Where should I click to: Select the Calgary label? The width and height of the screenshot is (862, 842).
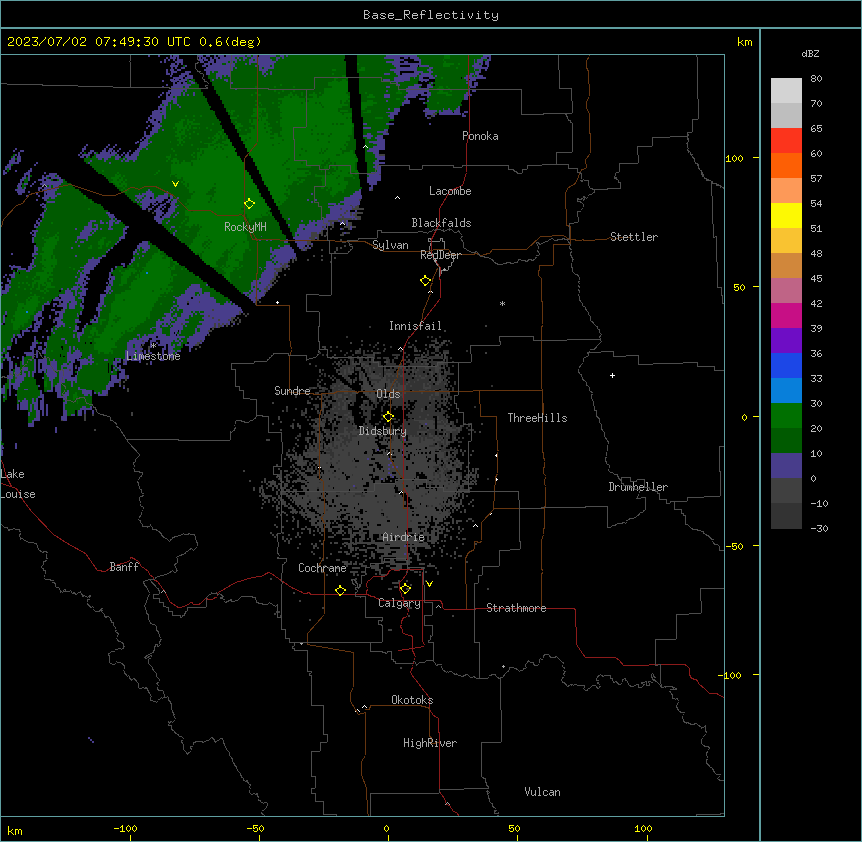point(399,603)
